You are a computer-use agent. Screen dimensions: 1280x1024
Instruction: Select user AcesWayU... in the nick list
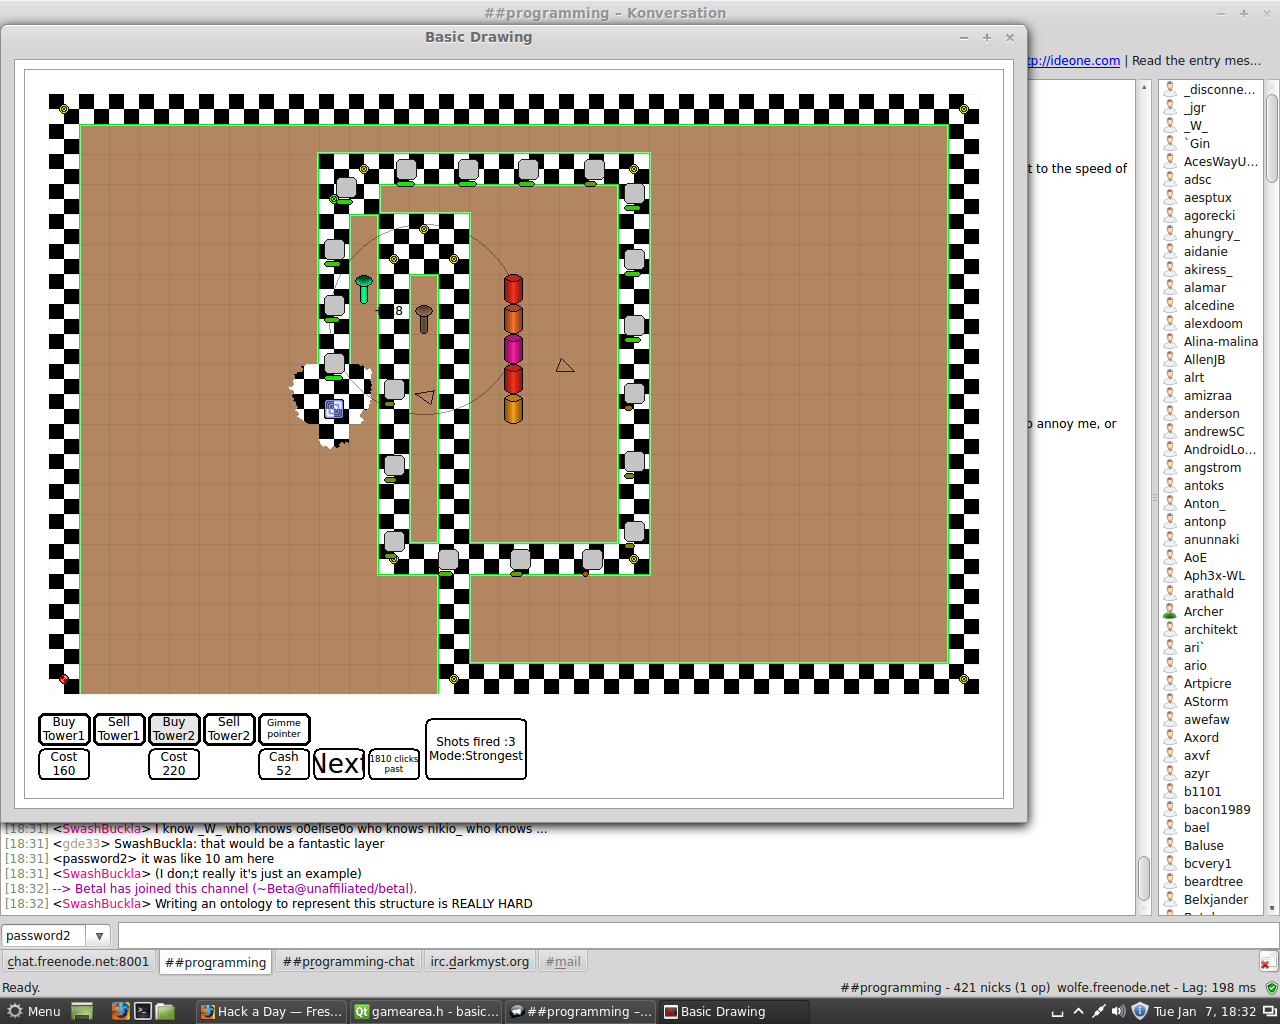coord(1210,162)
